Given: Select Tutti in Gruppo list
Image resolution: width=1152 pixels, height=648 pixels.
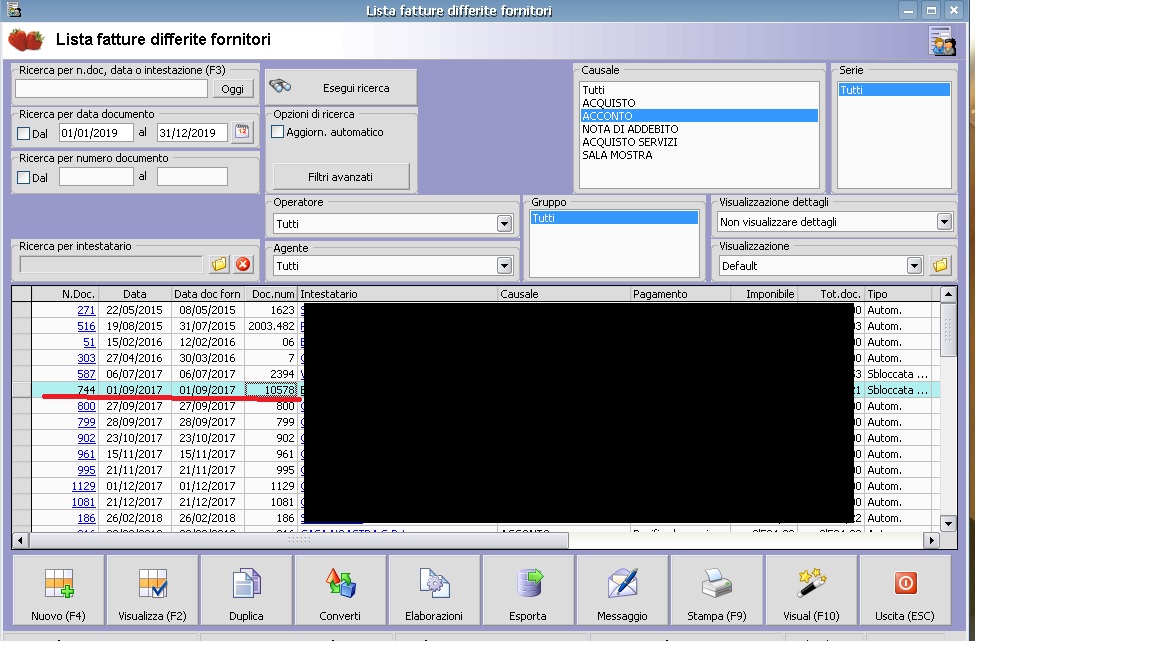Looking at the screenshot, I should coord(613,218).
